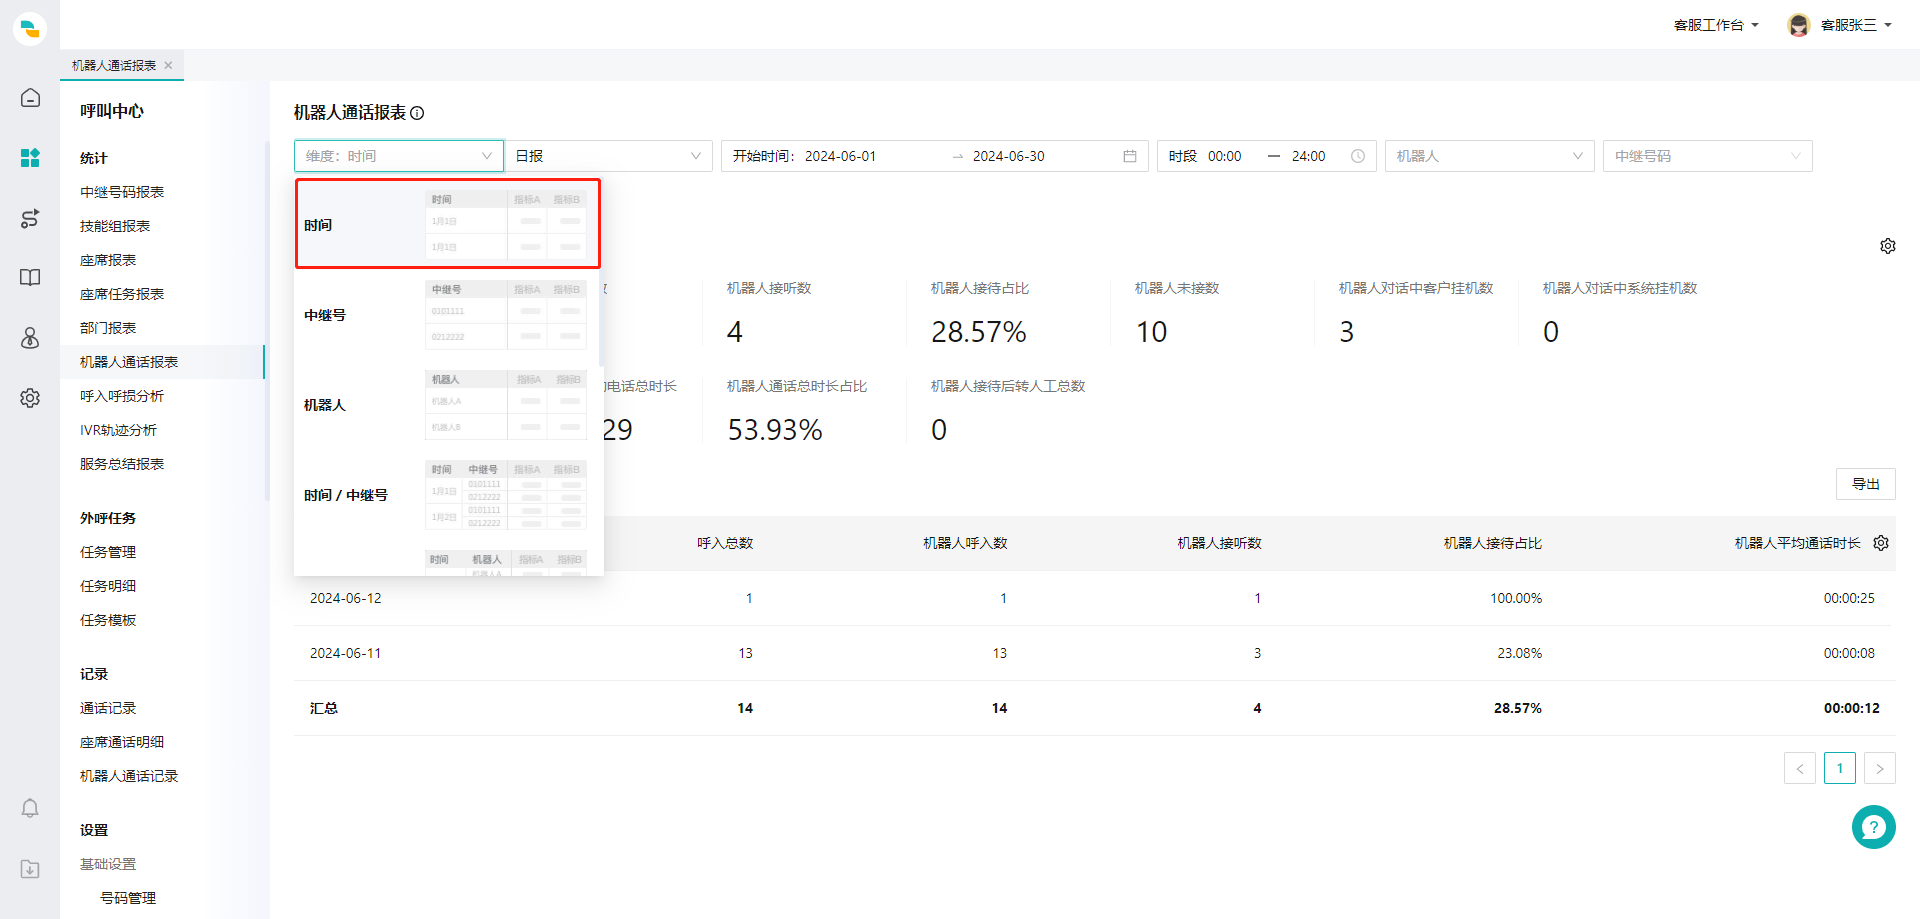Image resolution: width=1920 pixels, height=919 pixels.
Task: Open 座席任务报表 in sidebar
Action: coord(122,294)
